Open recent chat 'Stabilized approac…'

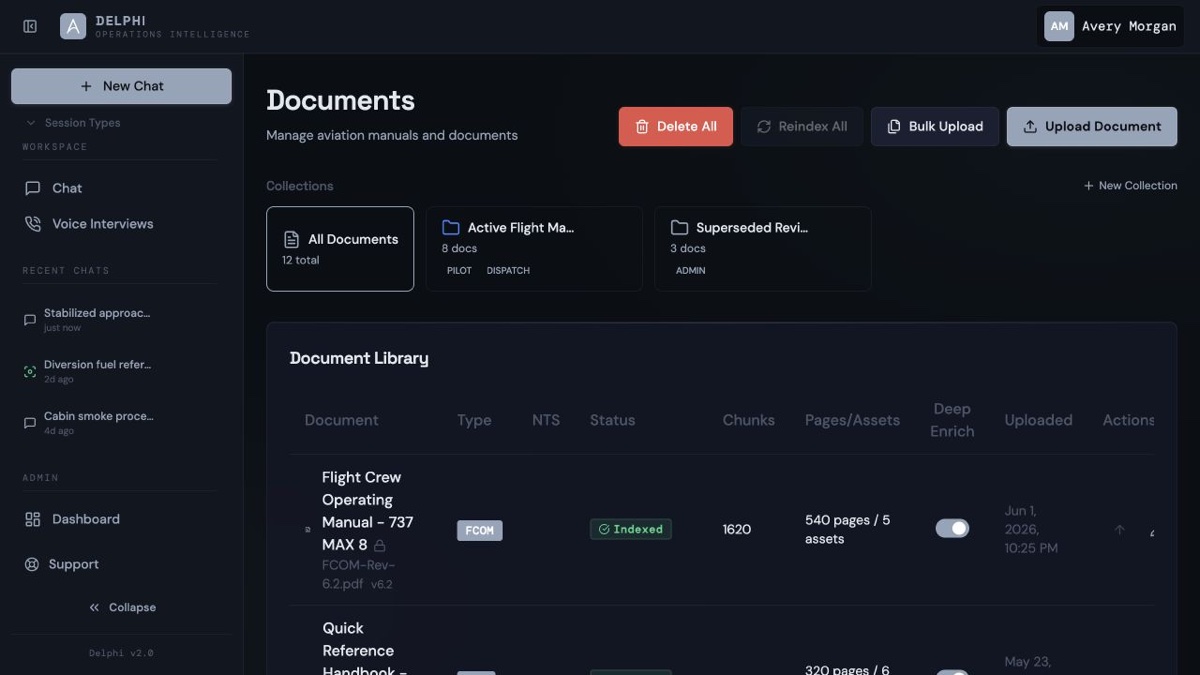(x=121, y=319)
